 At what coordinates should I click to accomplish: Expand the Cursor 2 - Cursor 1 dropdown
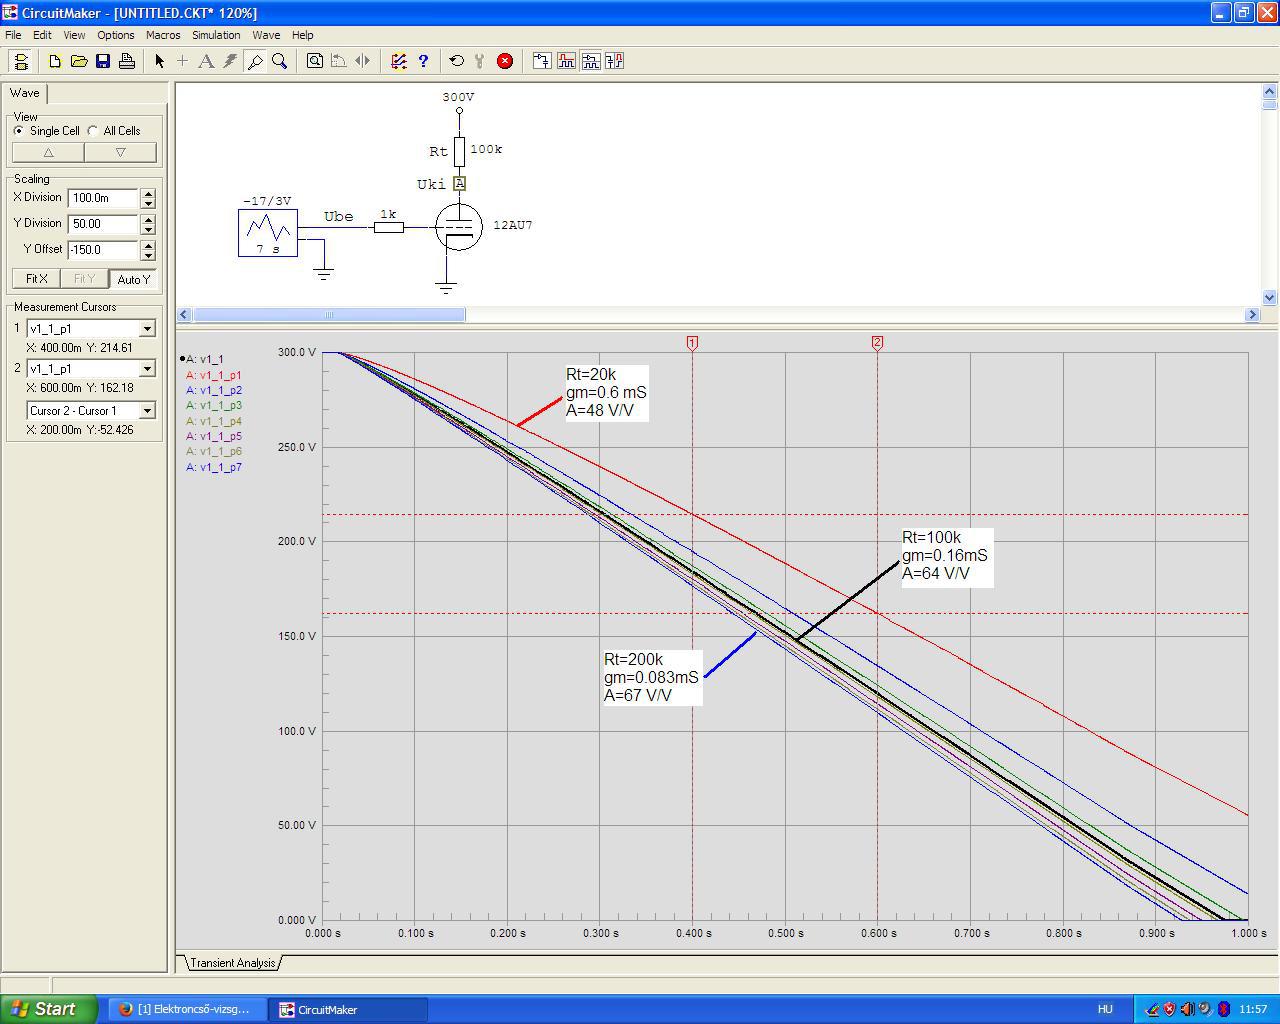(147, 411)
